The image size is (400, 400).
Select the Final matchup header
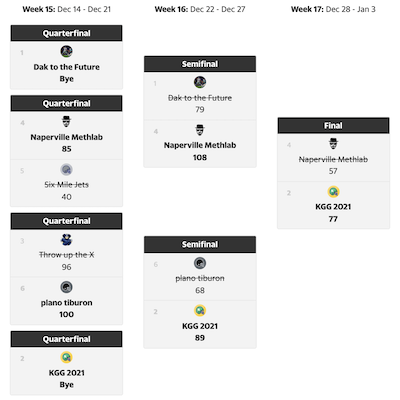click(x=333, y=126)
